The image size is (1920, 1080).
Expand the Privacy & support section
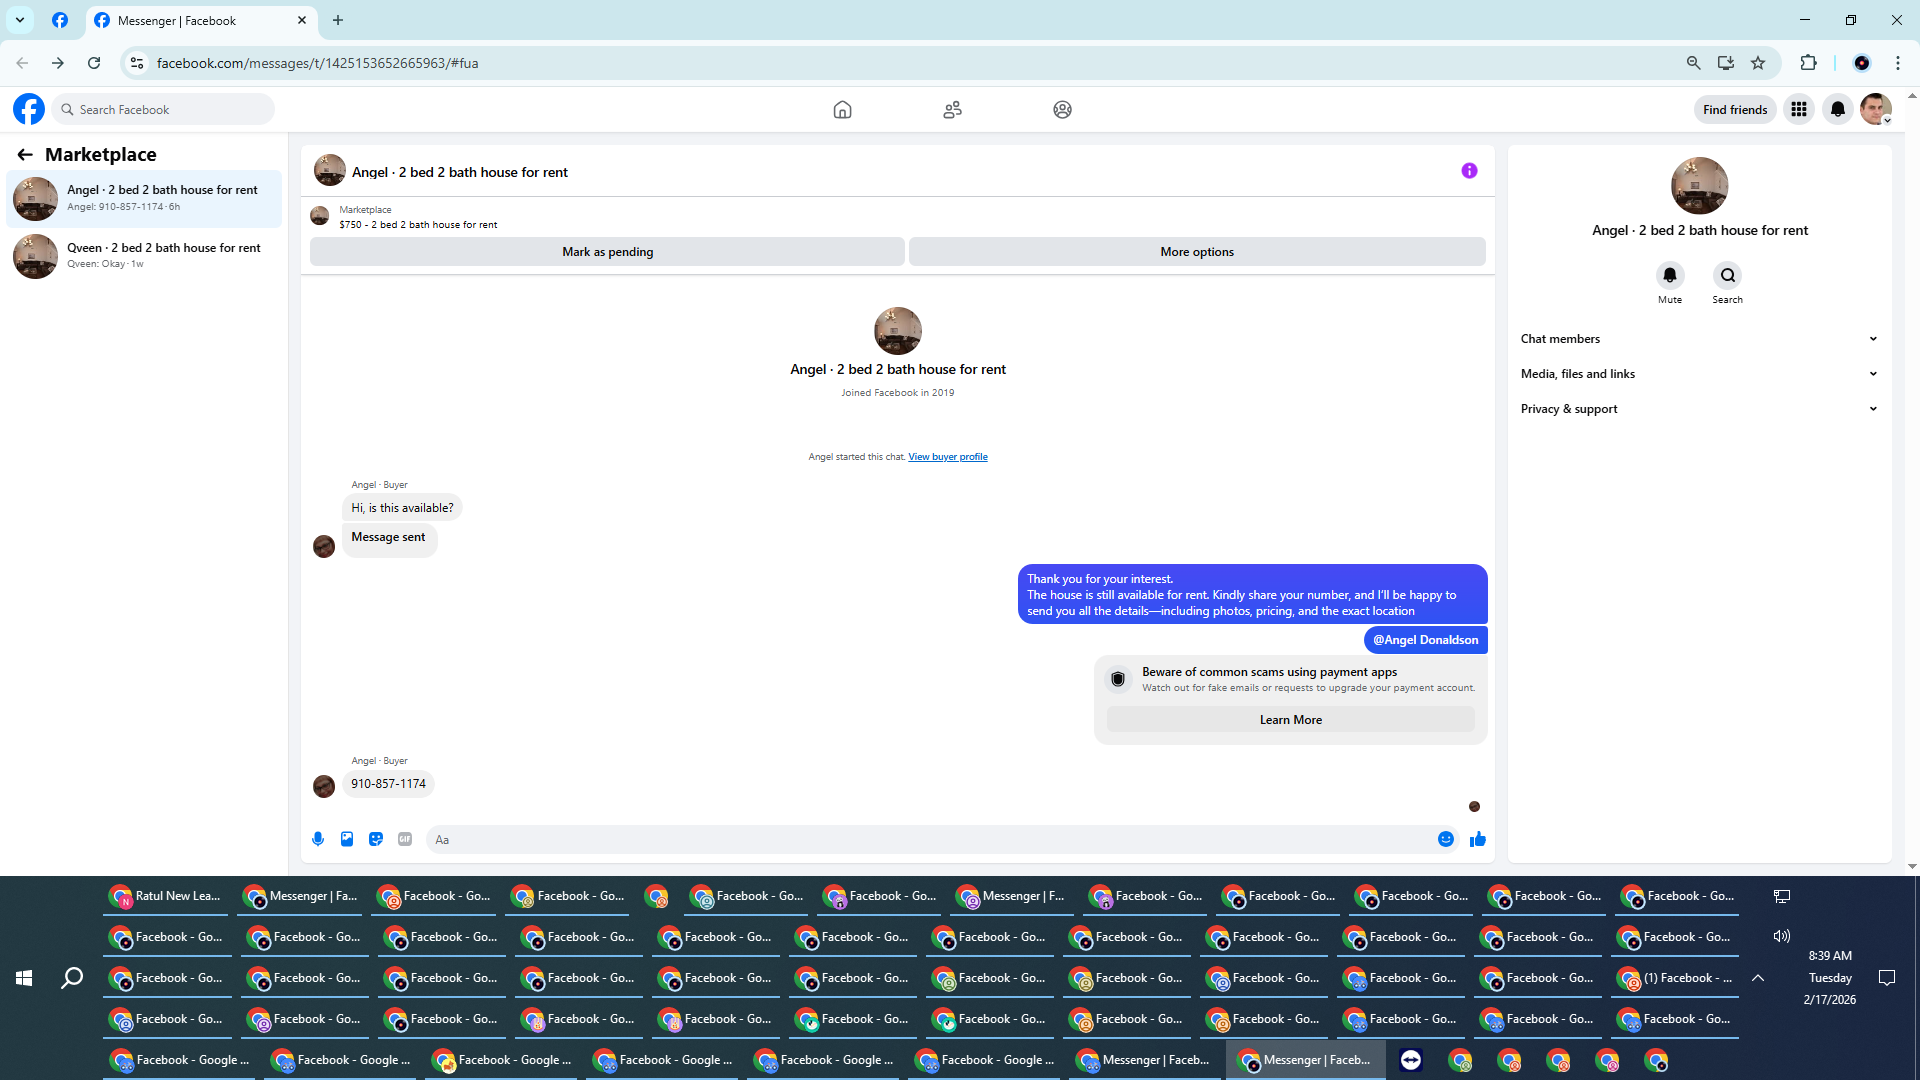point(1699,409)
